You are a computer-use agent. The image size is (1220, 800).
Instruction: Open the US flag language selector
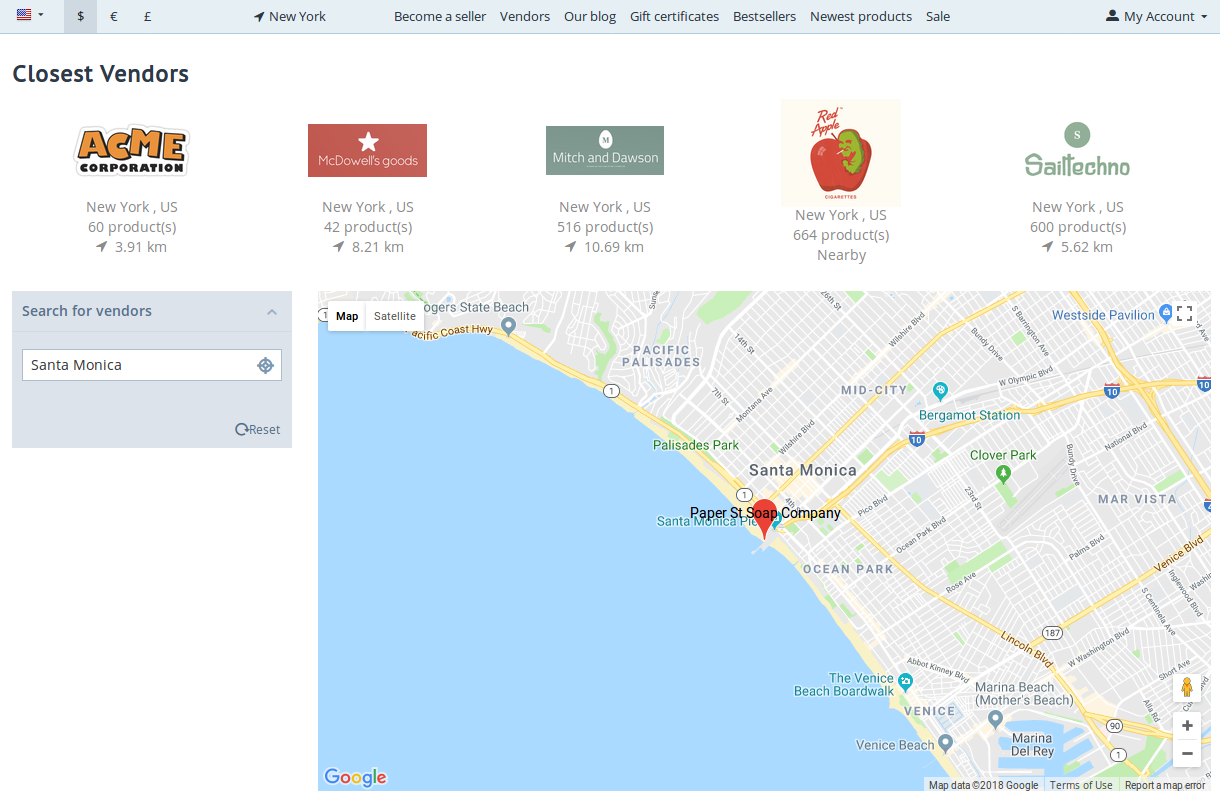30,16
